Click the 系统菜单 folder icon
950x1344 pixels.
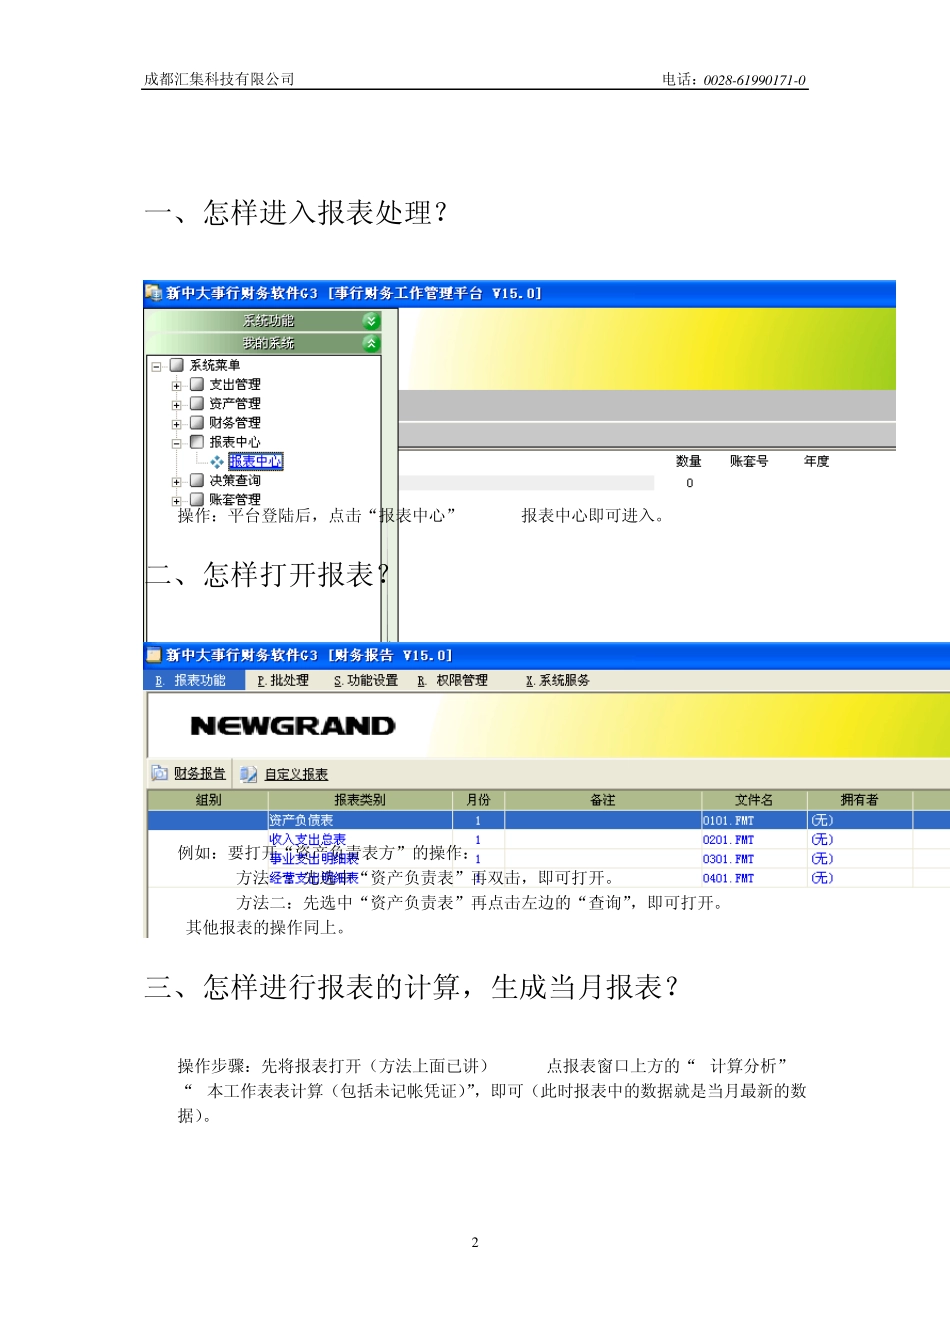(177, 365)
